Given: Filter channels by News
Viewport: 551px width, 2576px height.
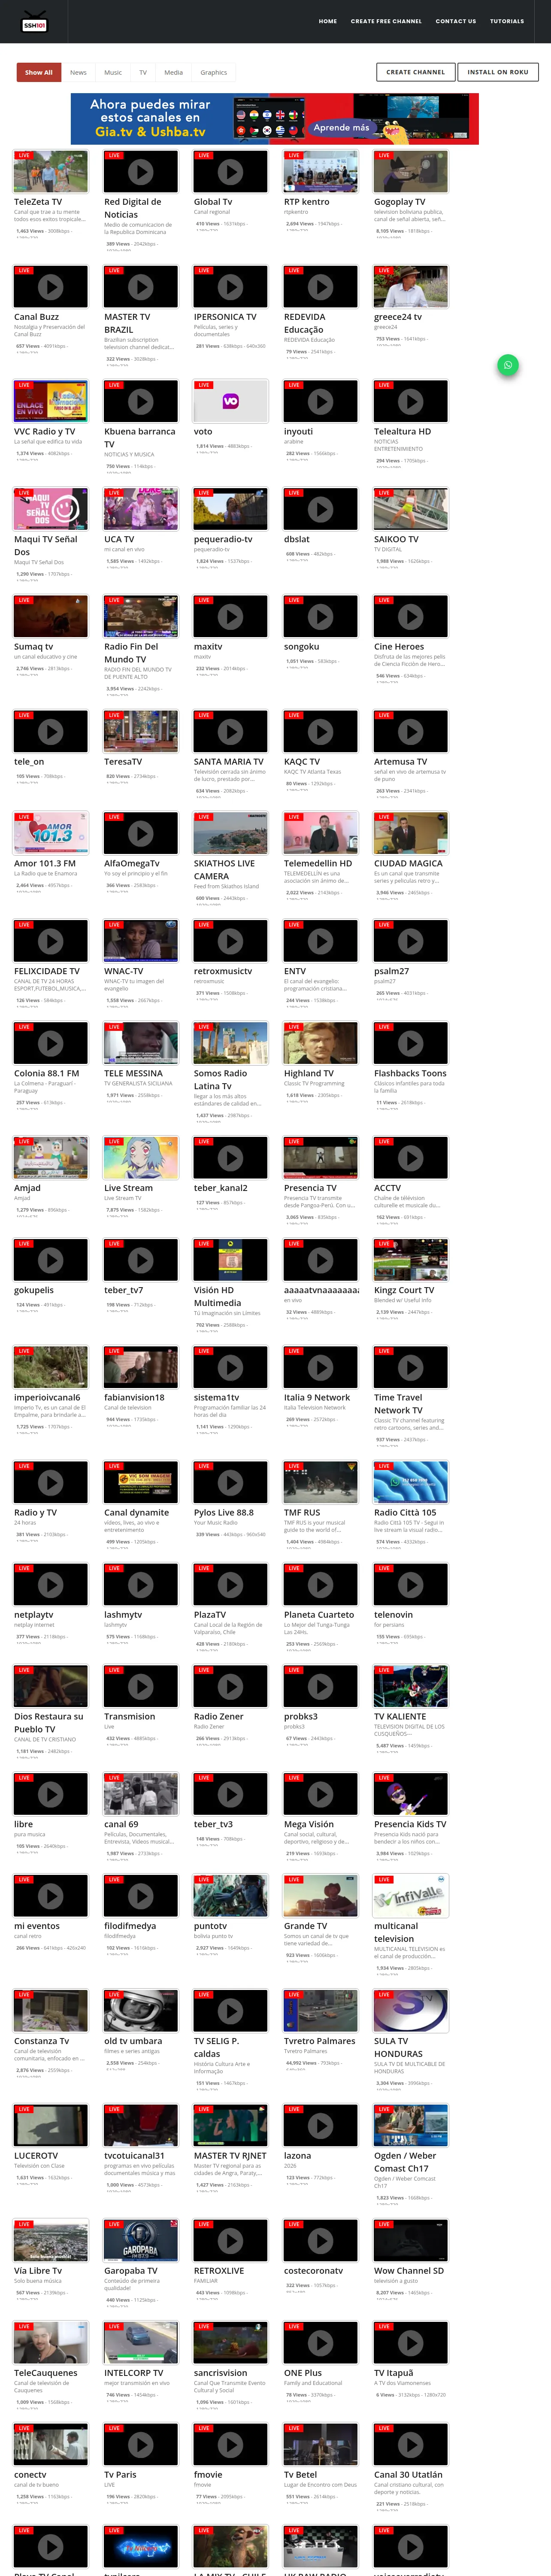Looking at the screenshot, I should [x=78, y=72].
